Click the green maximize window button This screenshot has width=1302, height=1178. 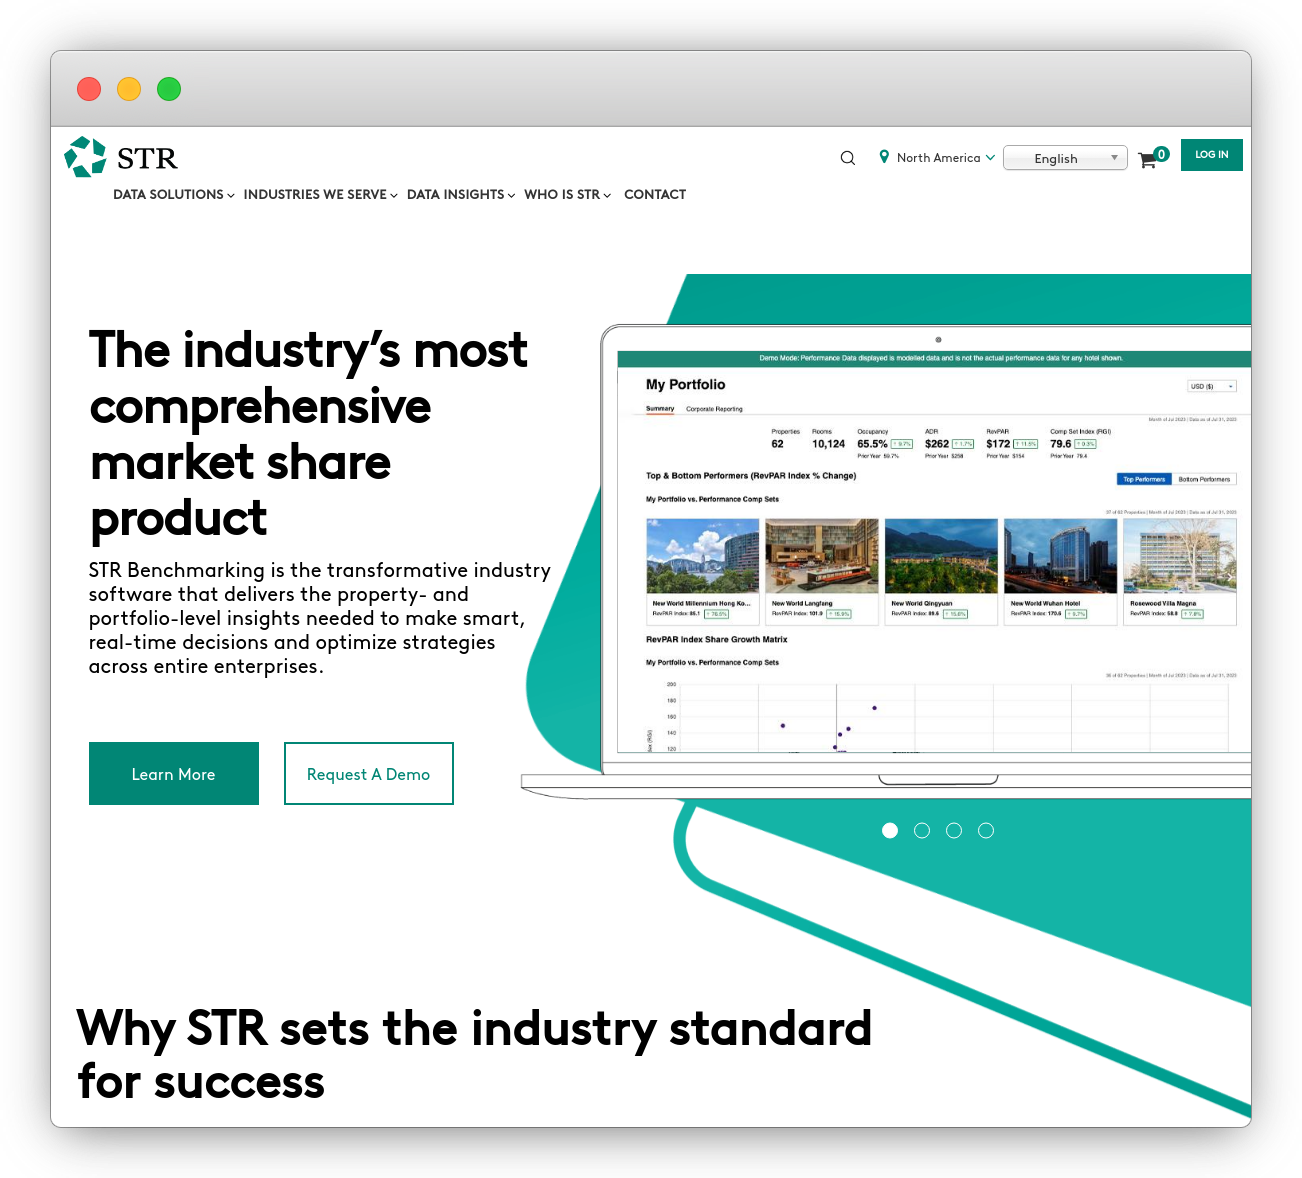click(169, 89)
